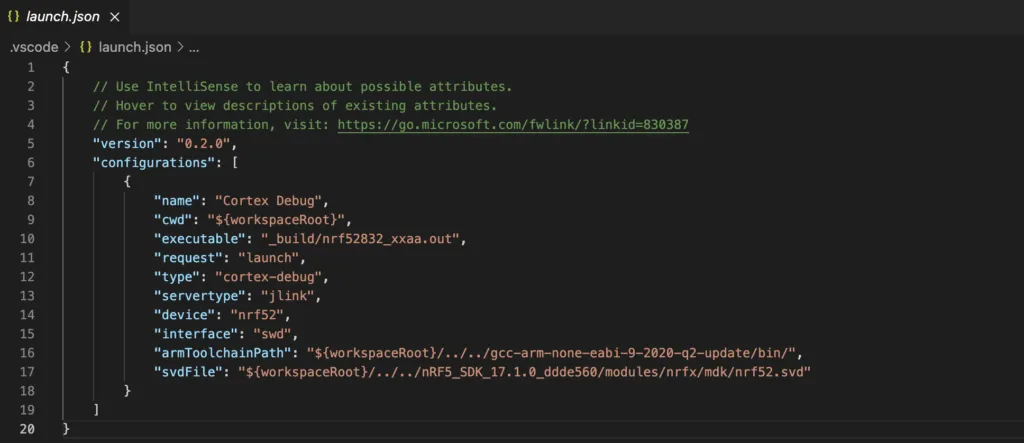Click the svdFile nrf52.svd path string
1024x443 pixels.
pyautogui.click(x=521, y=371)
